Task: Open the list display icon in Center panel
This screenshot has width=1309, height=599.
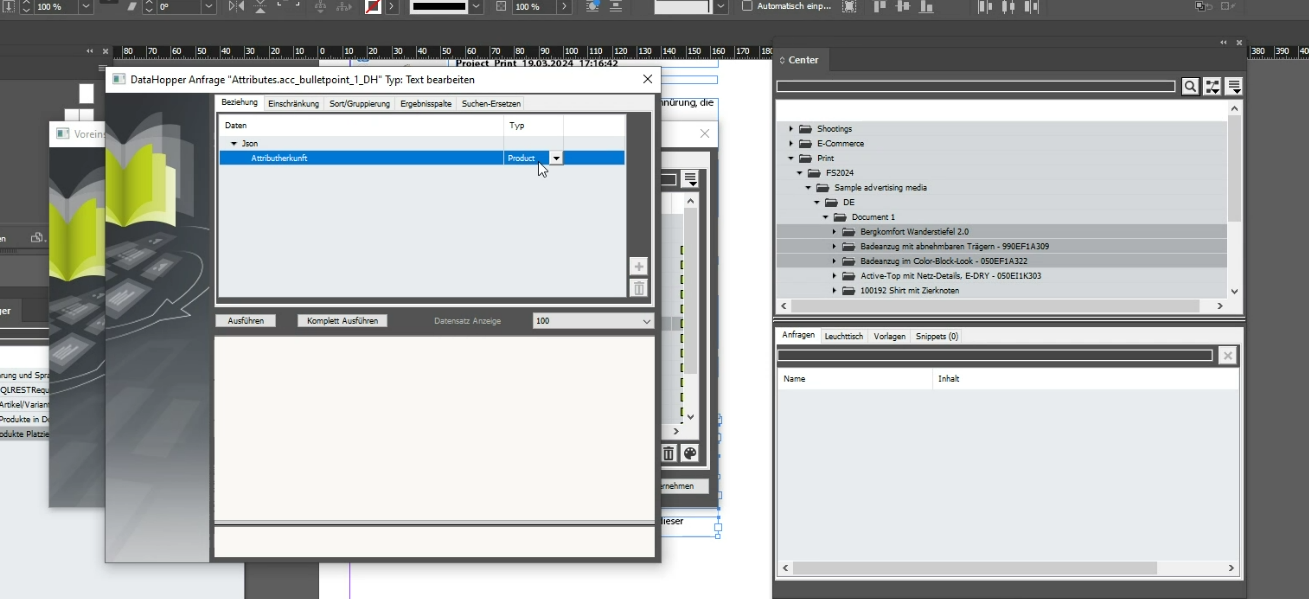Action: point(1233,86)
